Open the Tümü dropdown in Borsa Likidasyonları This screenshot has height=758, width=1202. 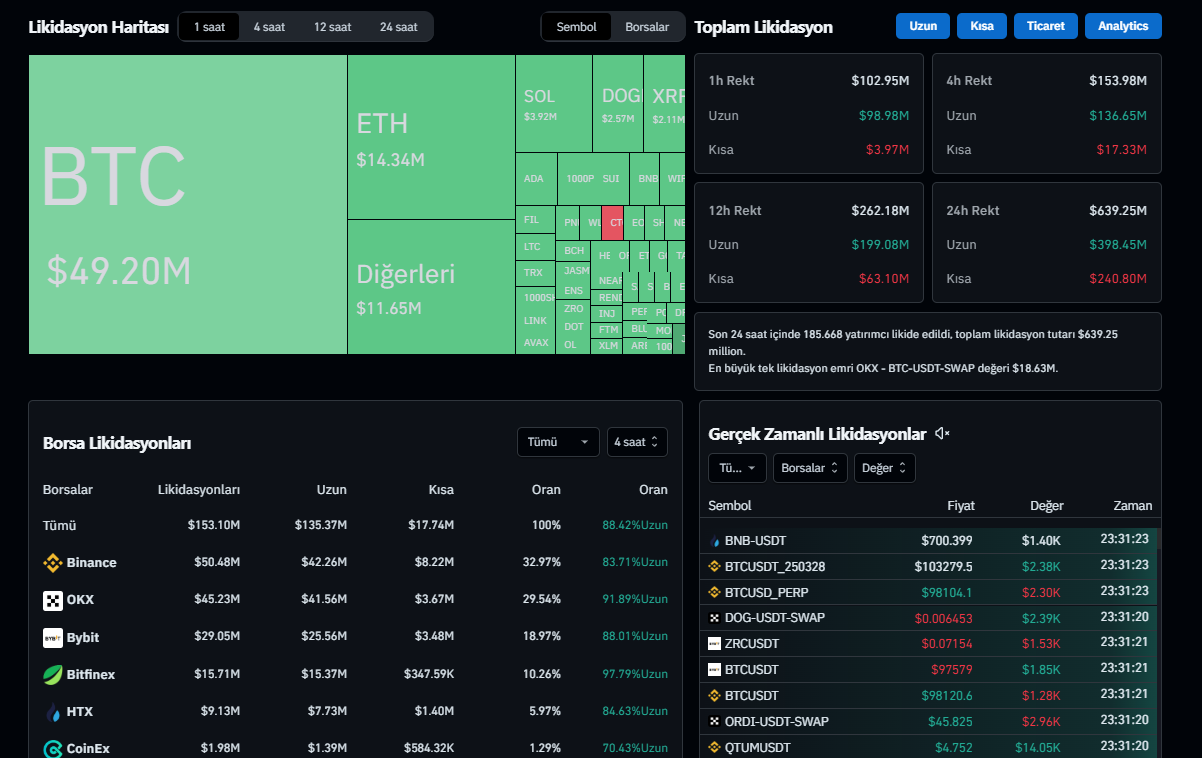click(557, 442)
